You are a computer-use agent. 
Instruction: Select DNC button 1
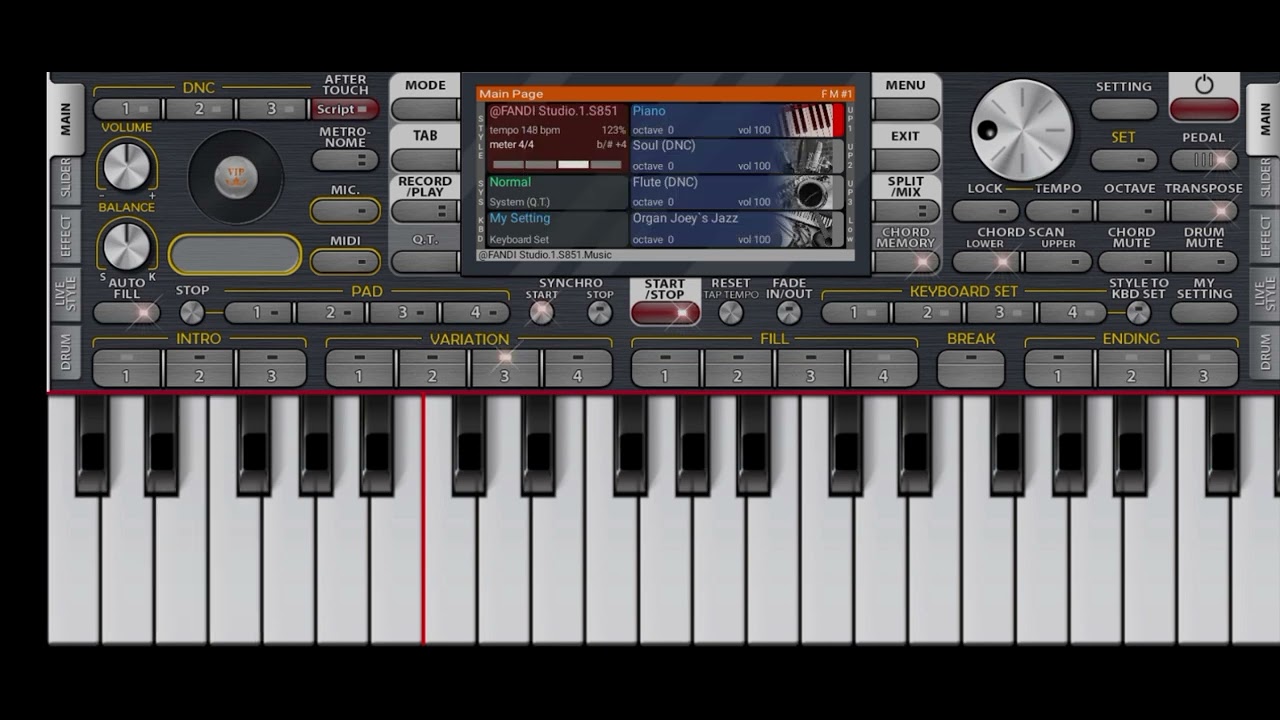click(x=128, y=109)
